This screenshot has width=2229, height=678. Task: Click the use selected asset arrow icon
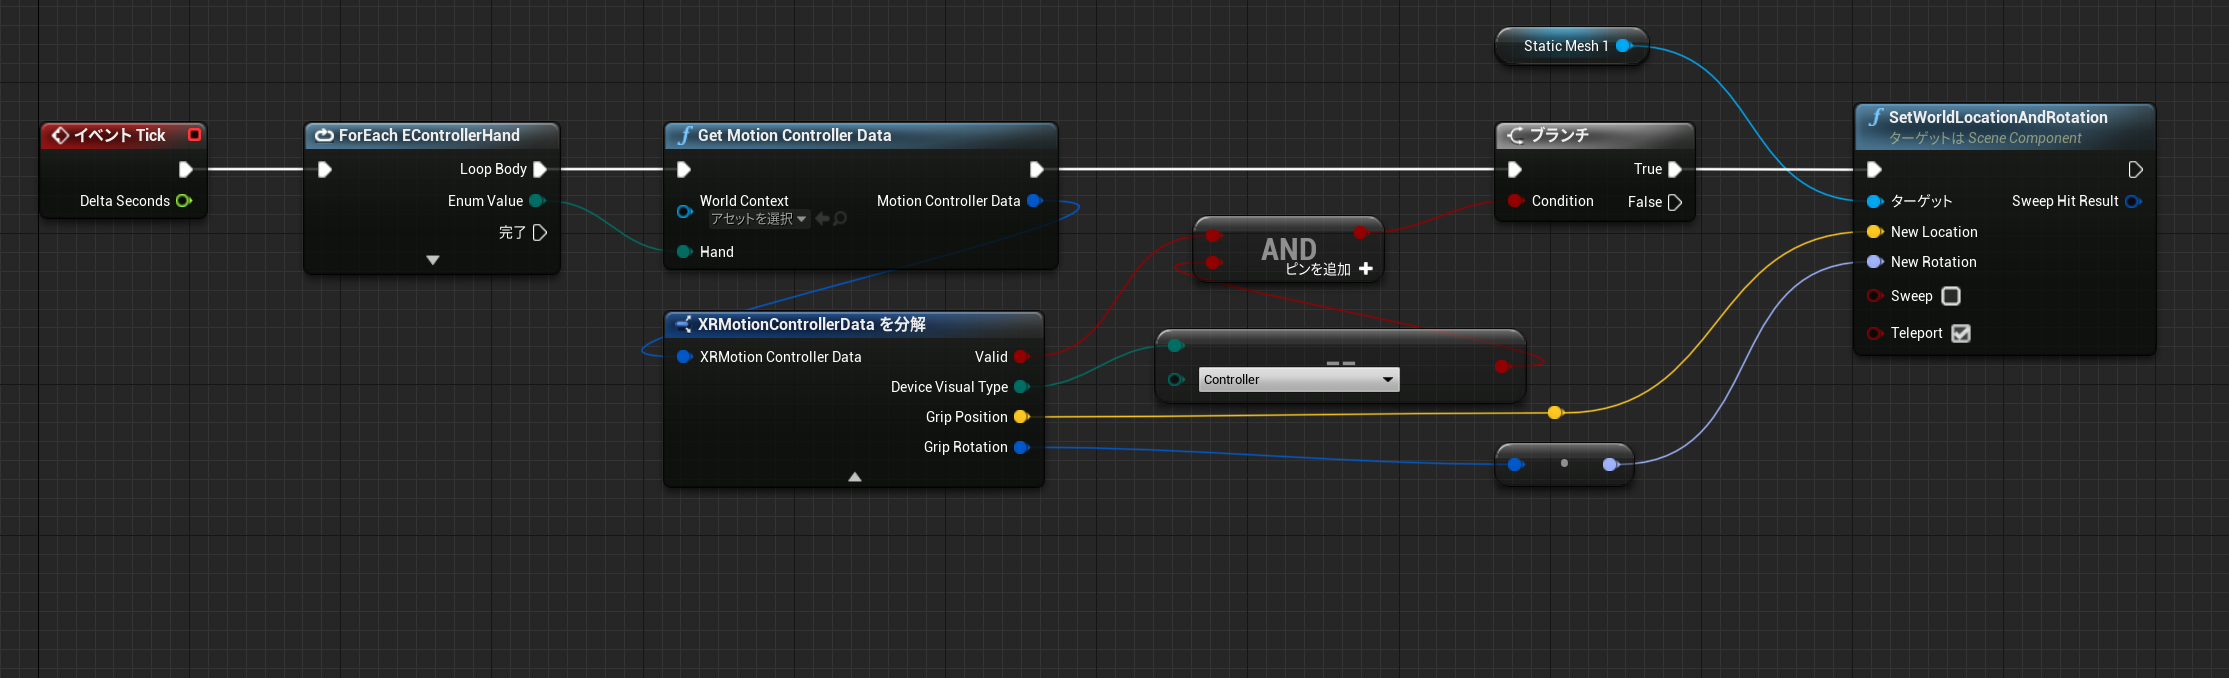[x=822, y=219]
